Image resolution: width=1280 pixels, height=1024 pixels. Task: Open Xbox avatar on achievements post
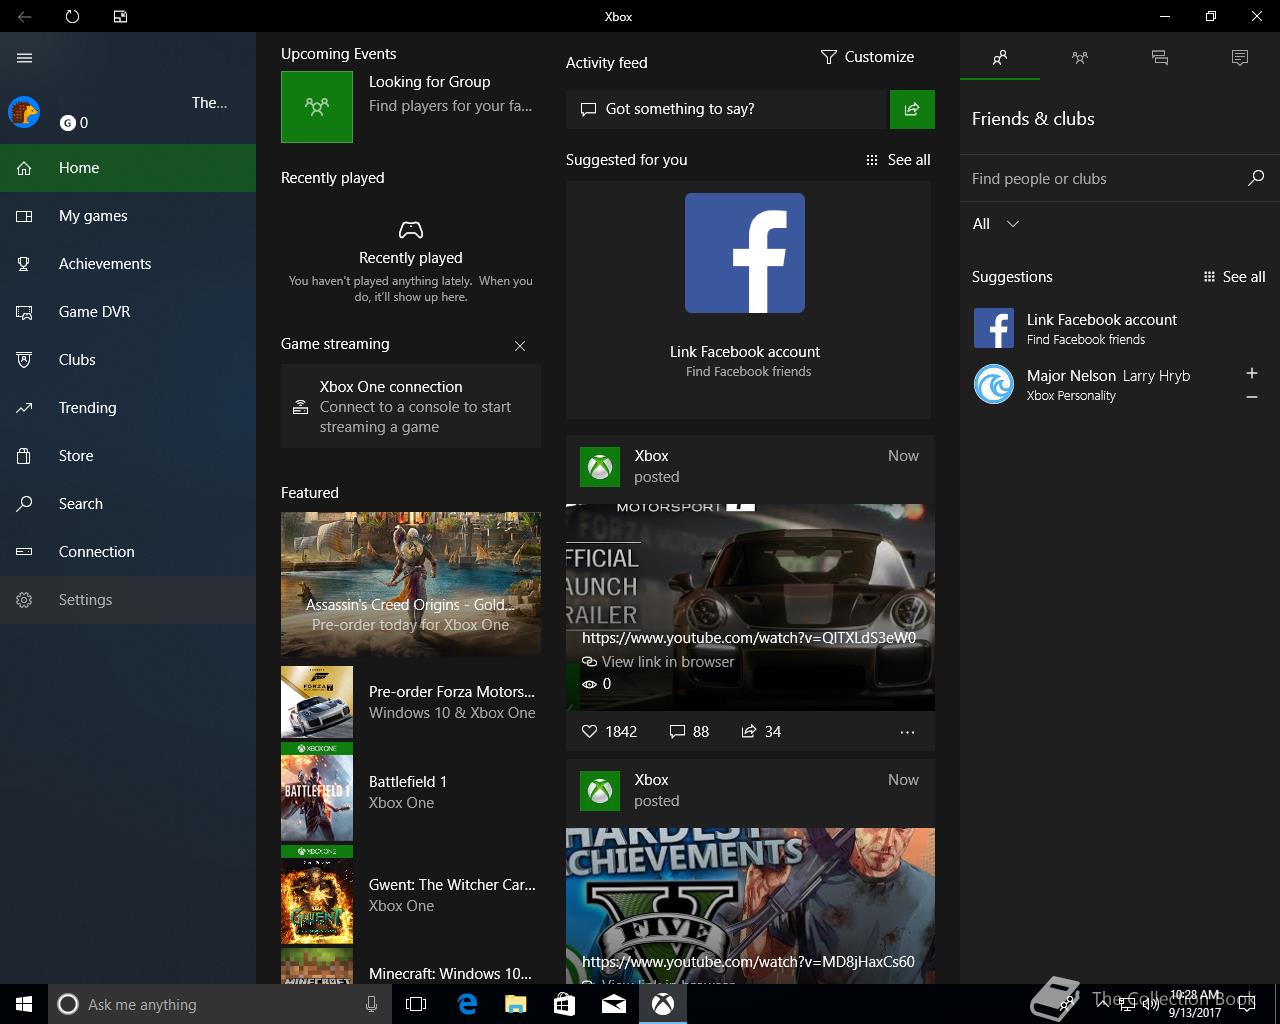point(600,791)
